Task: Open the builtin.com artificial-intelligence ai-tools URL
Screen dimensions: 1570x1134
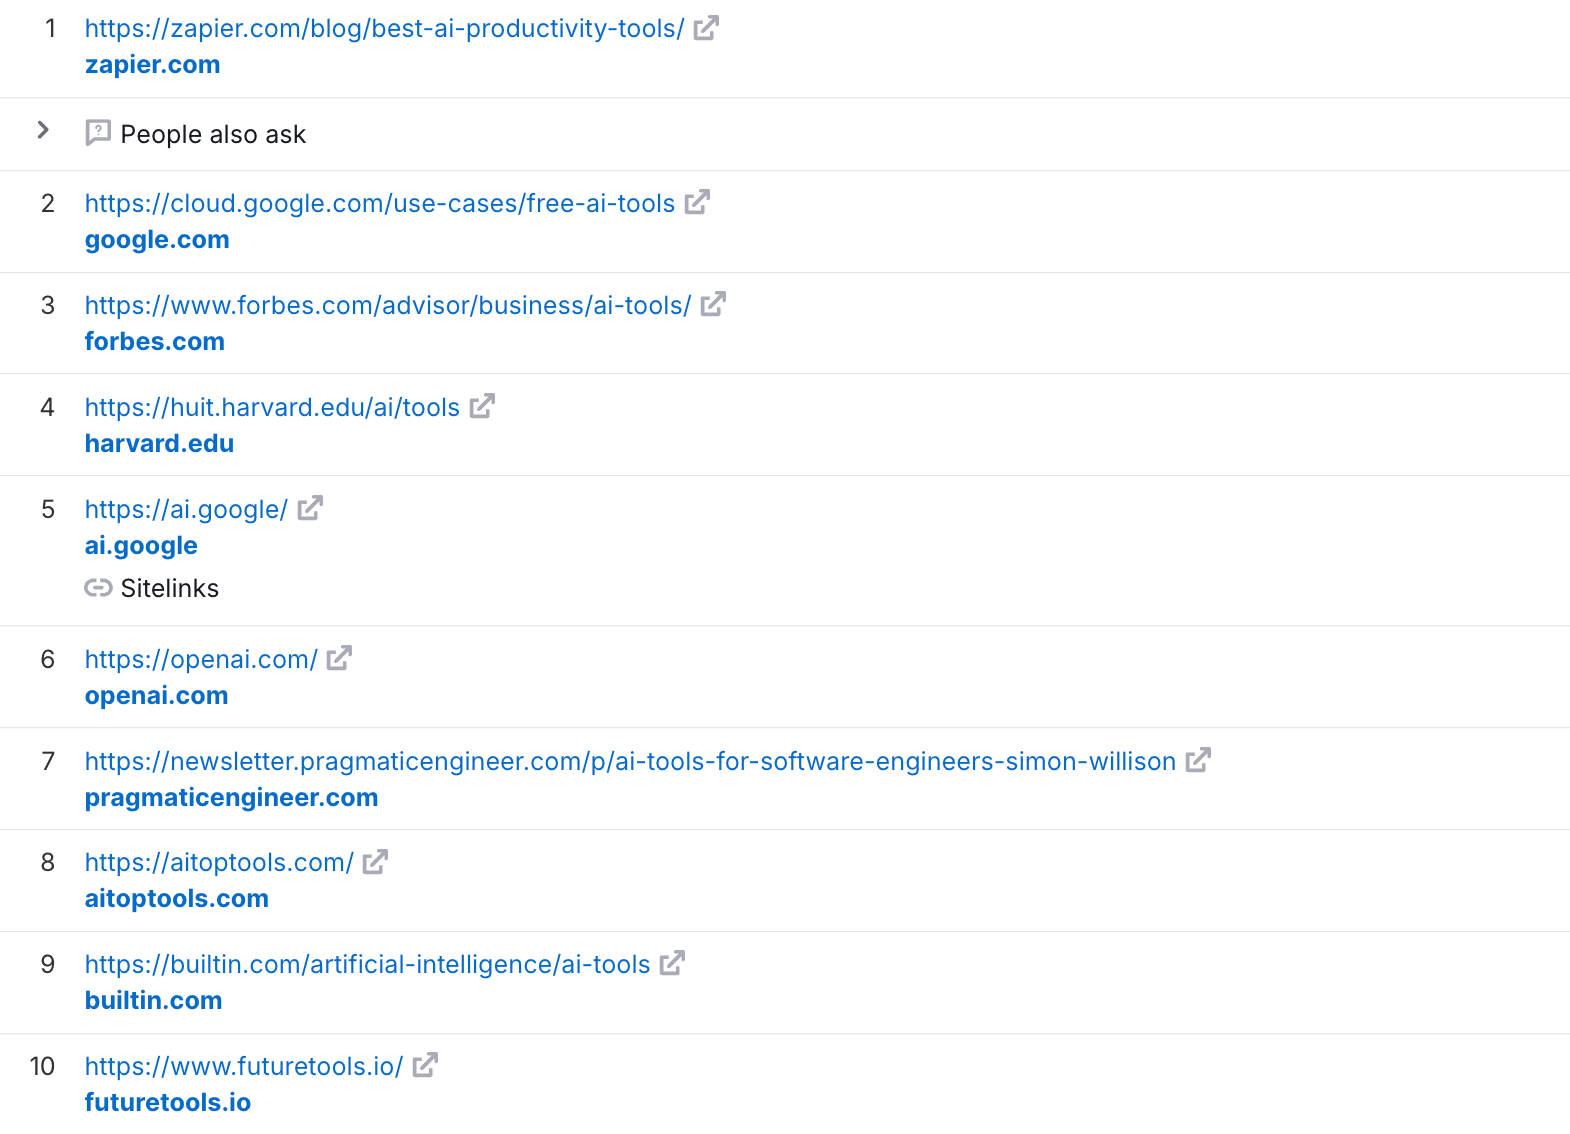Action: pos(368,964)
